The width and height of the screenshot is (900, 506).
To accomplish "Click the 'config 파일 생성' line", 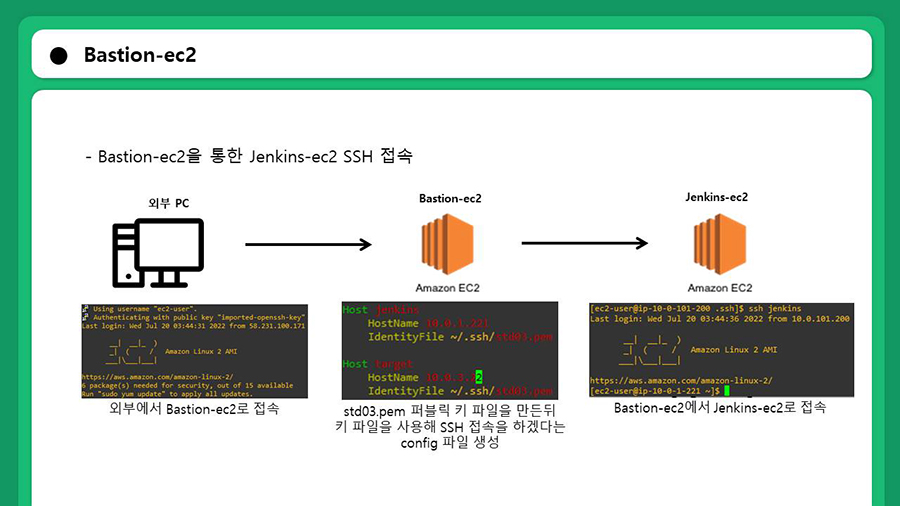I will tap(449, 443).
